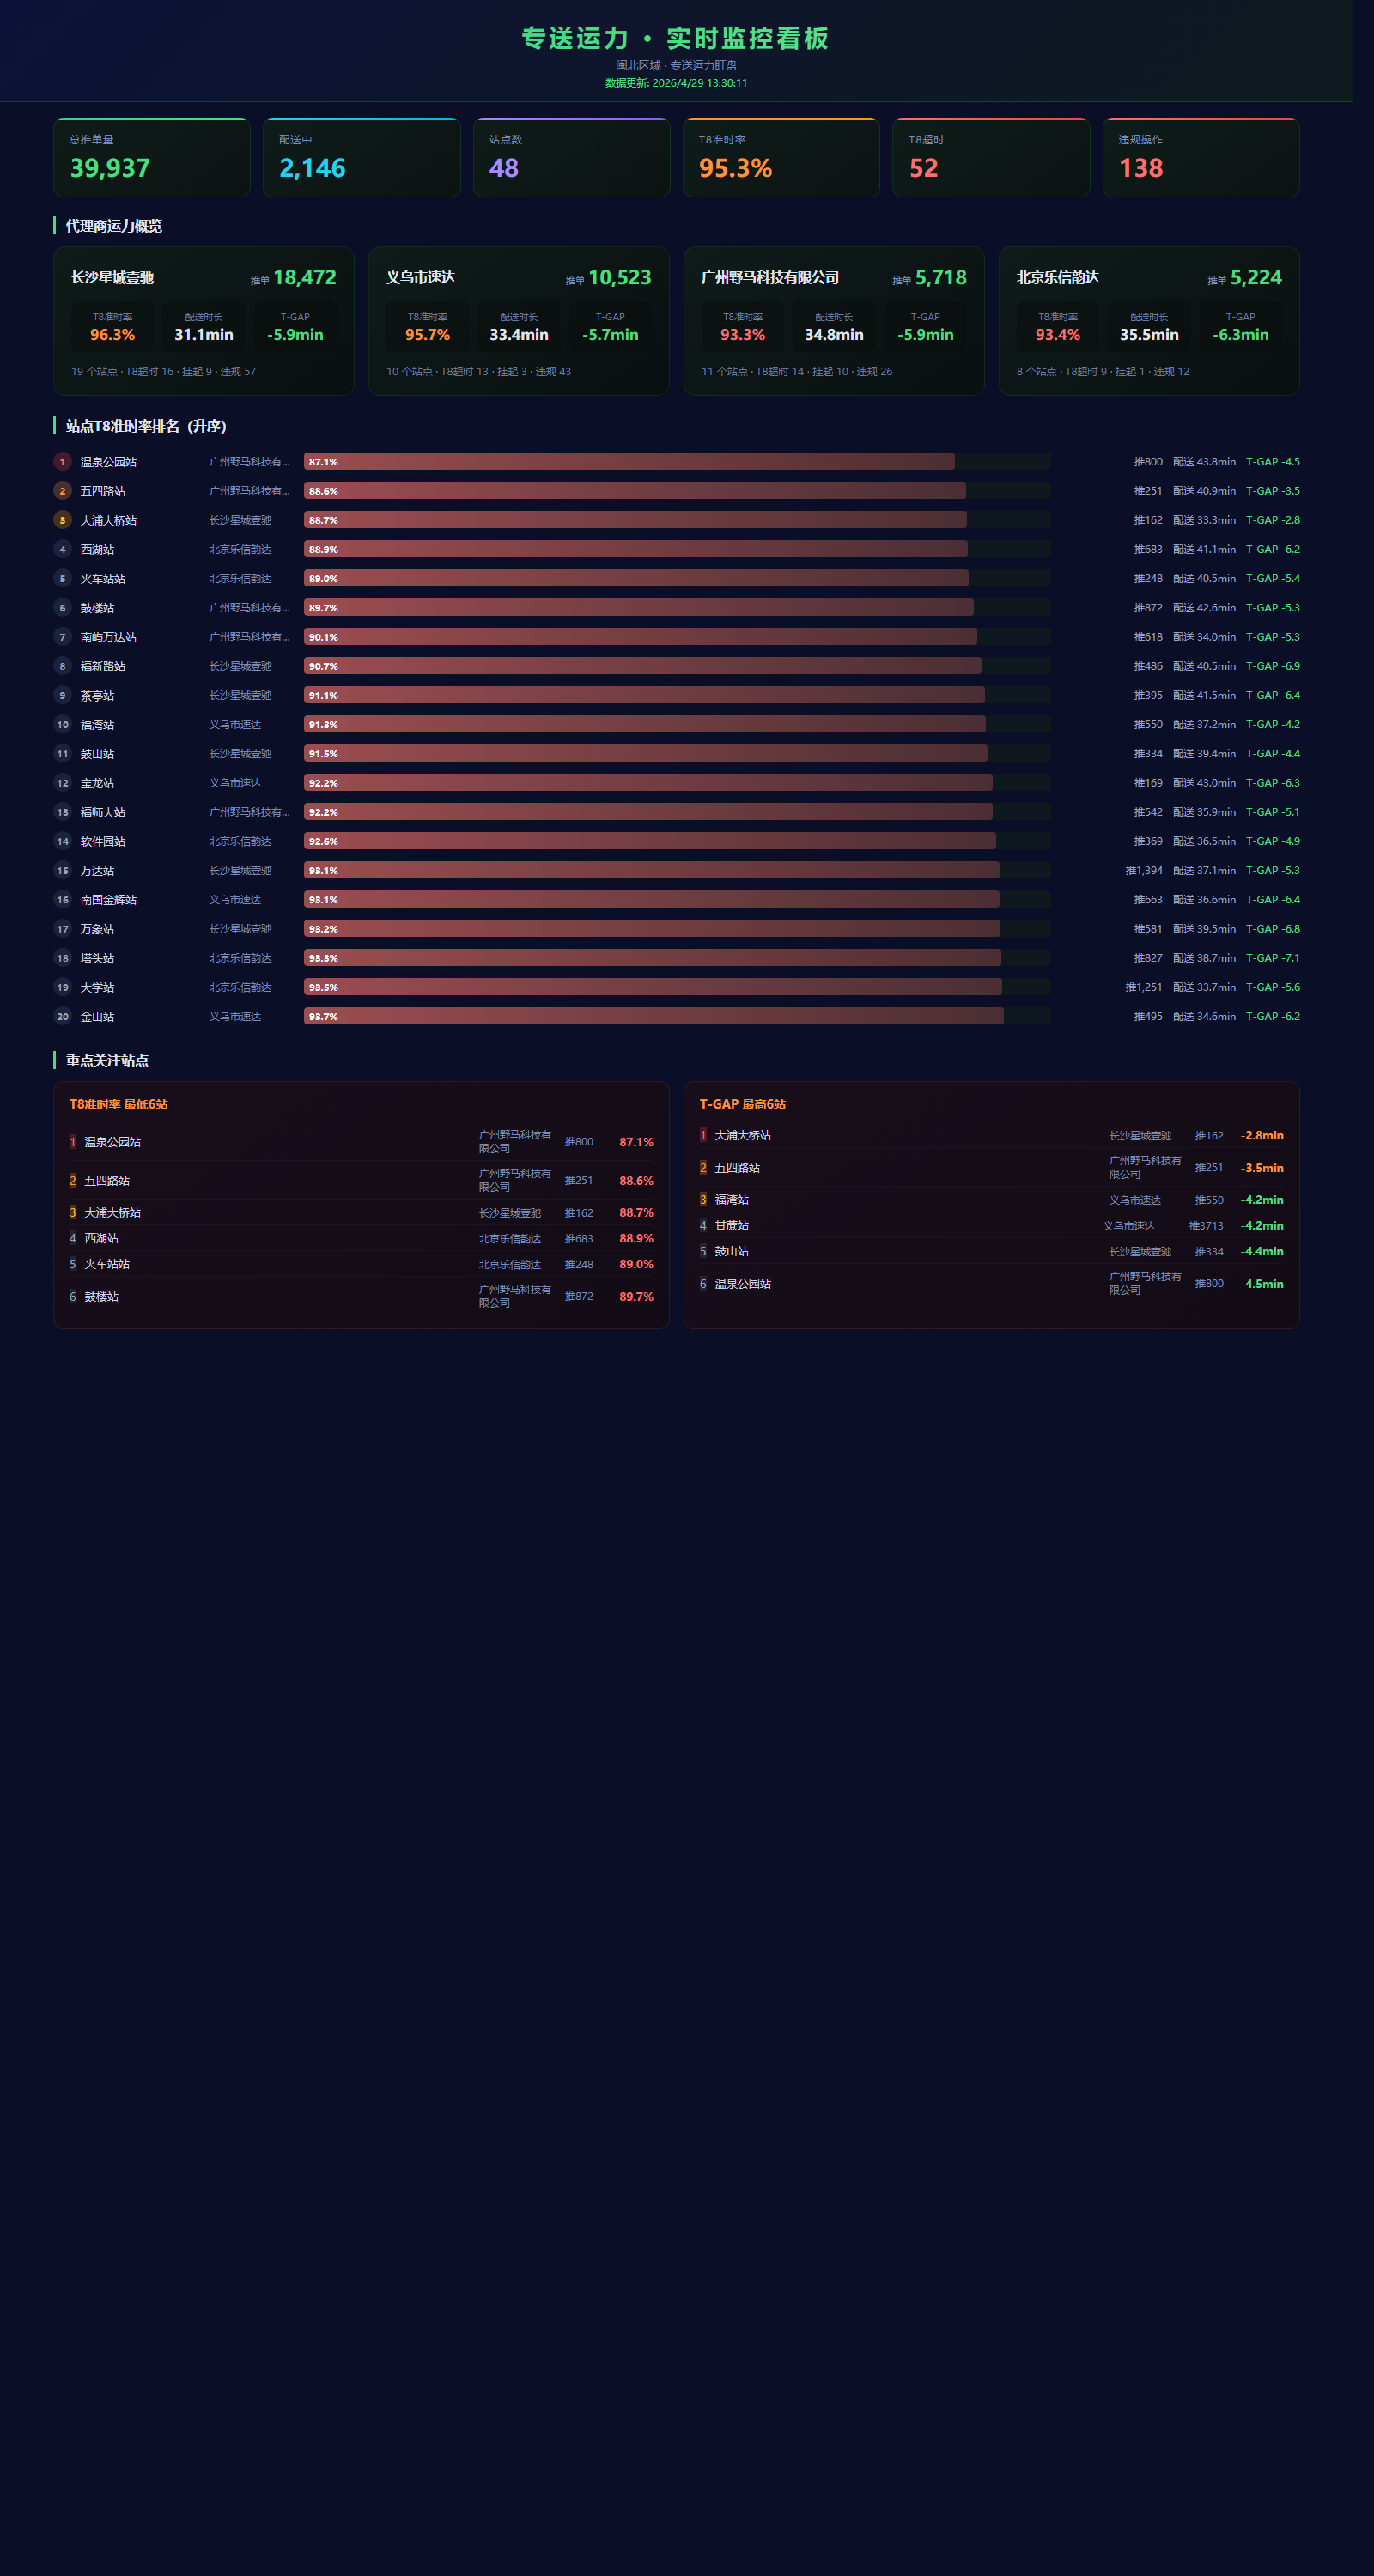Select station name 万象站 in the ranking
This screenshot has height=2576, width=1374.
[x=97, y=929]
